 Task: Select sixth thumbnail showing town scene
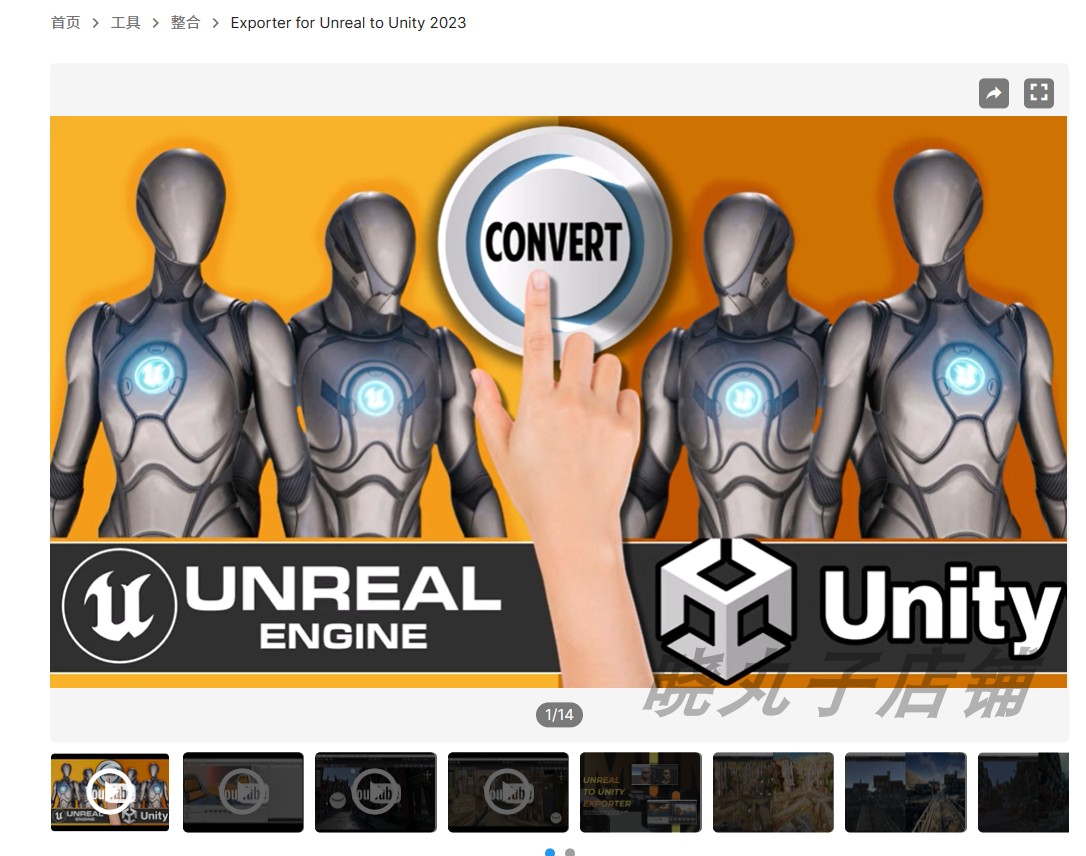click(773, 792)
